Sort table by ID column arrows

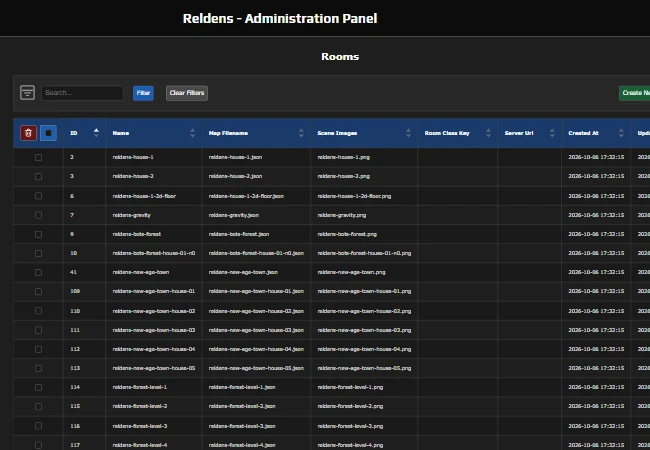point(96,133)
